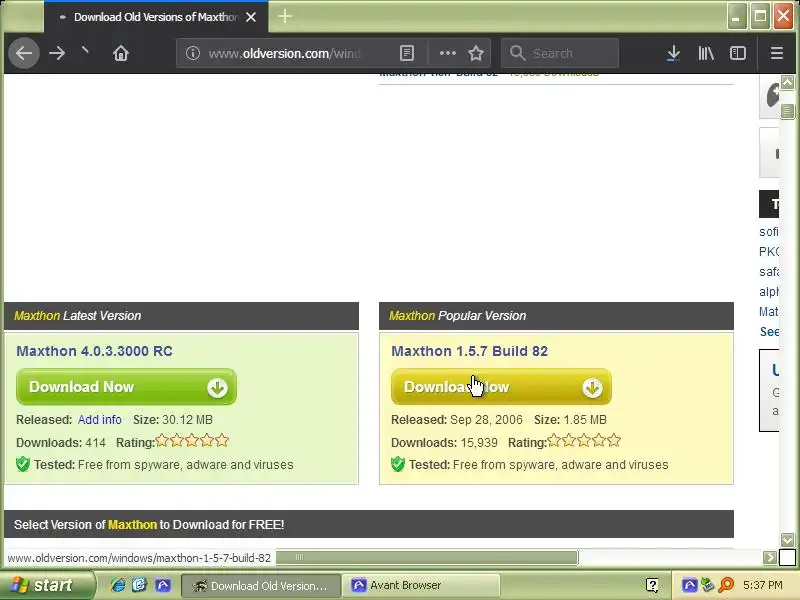Screen dimensions: 800x600
Task: Launch Avant Browser quick launch icon
Action: pos(163,585)
